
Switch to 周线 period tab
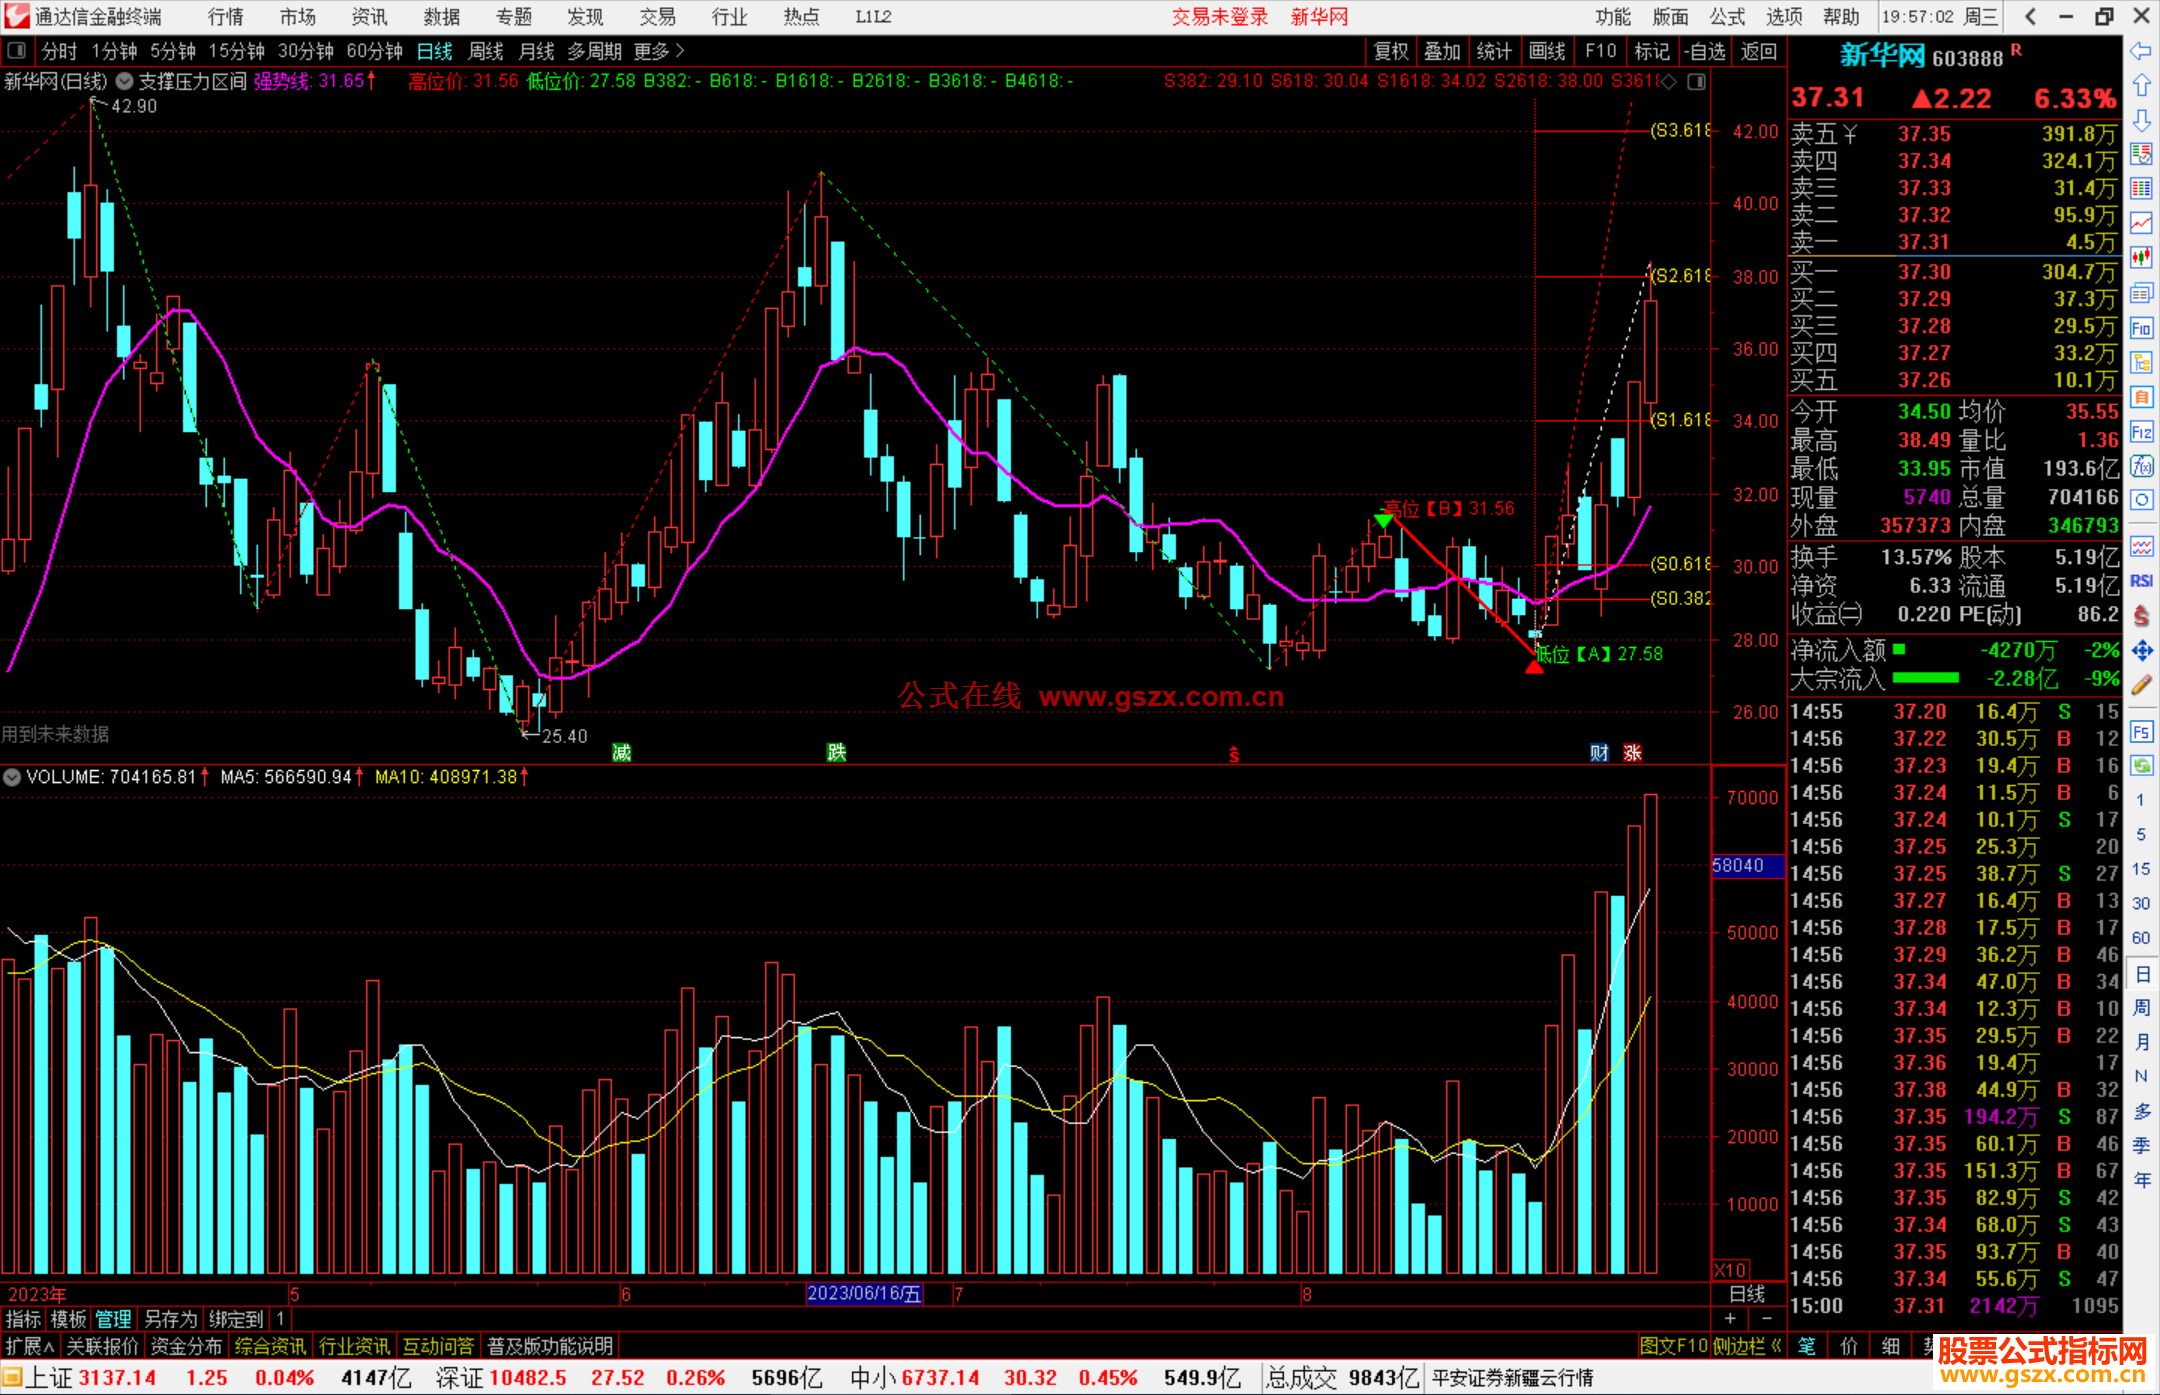486,51
